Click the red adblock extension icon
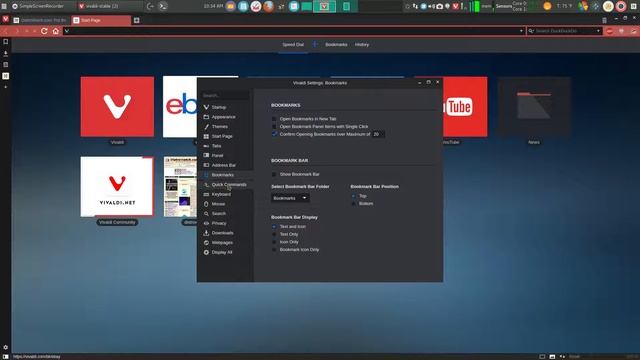This screenshot has width=640, height=360. click(x=609, y=31)
